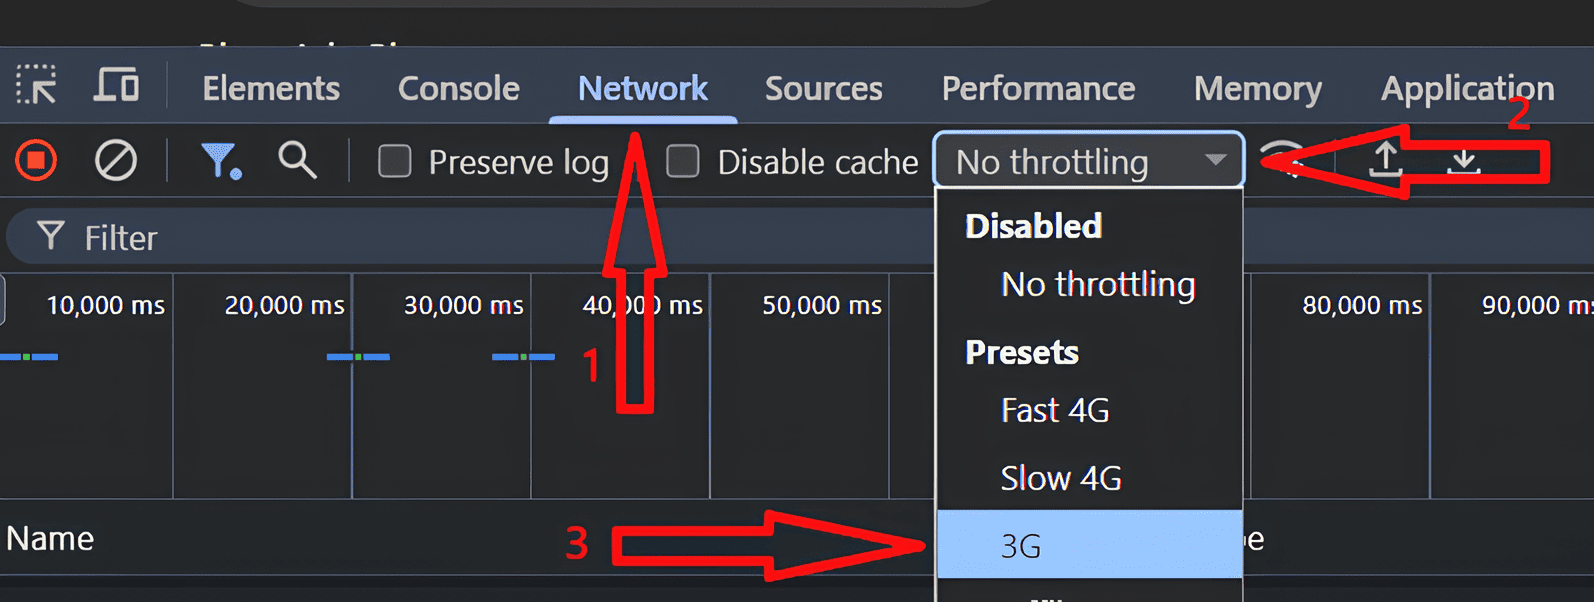Click the import HAR upload icon
1594x602 pixels.
point(1385,160)
